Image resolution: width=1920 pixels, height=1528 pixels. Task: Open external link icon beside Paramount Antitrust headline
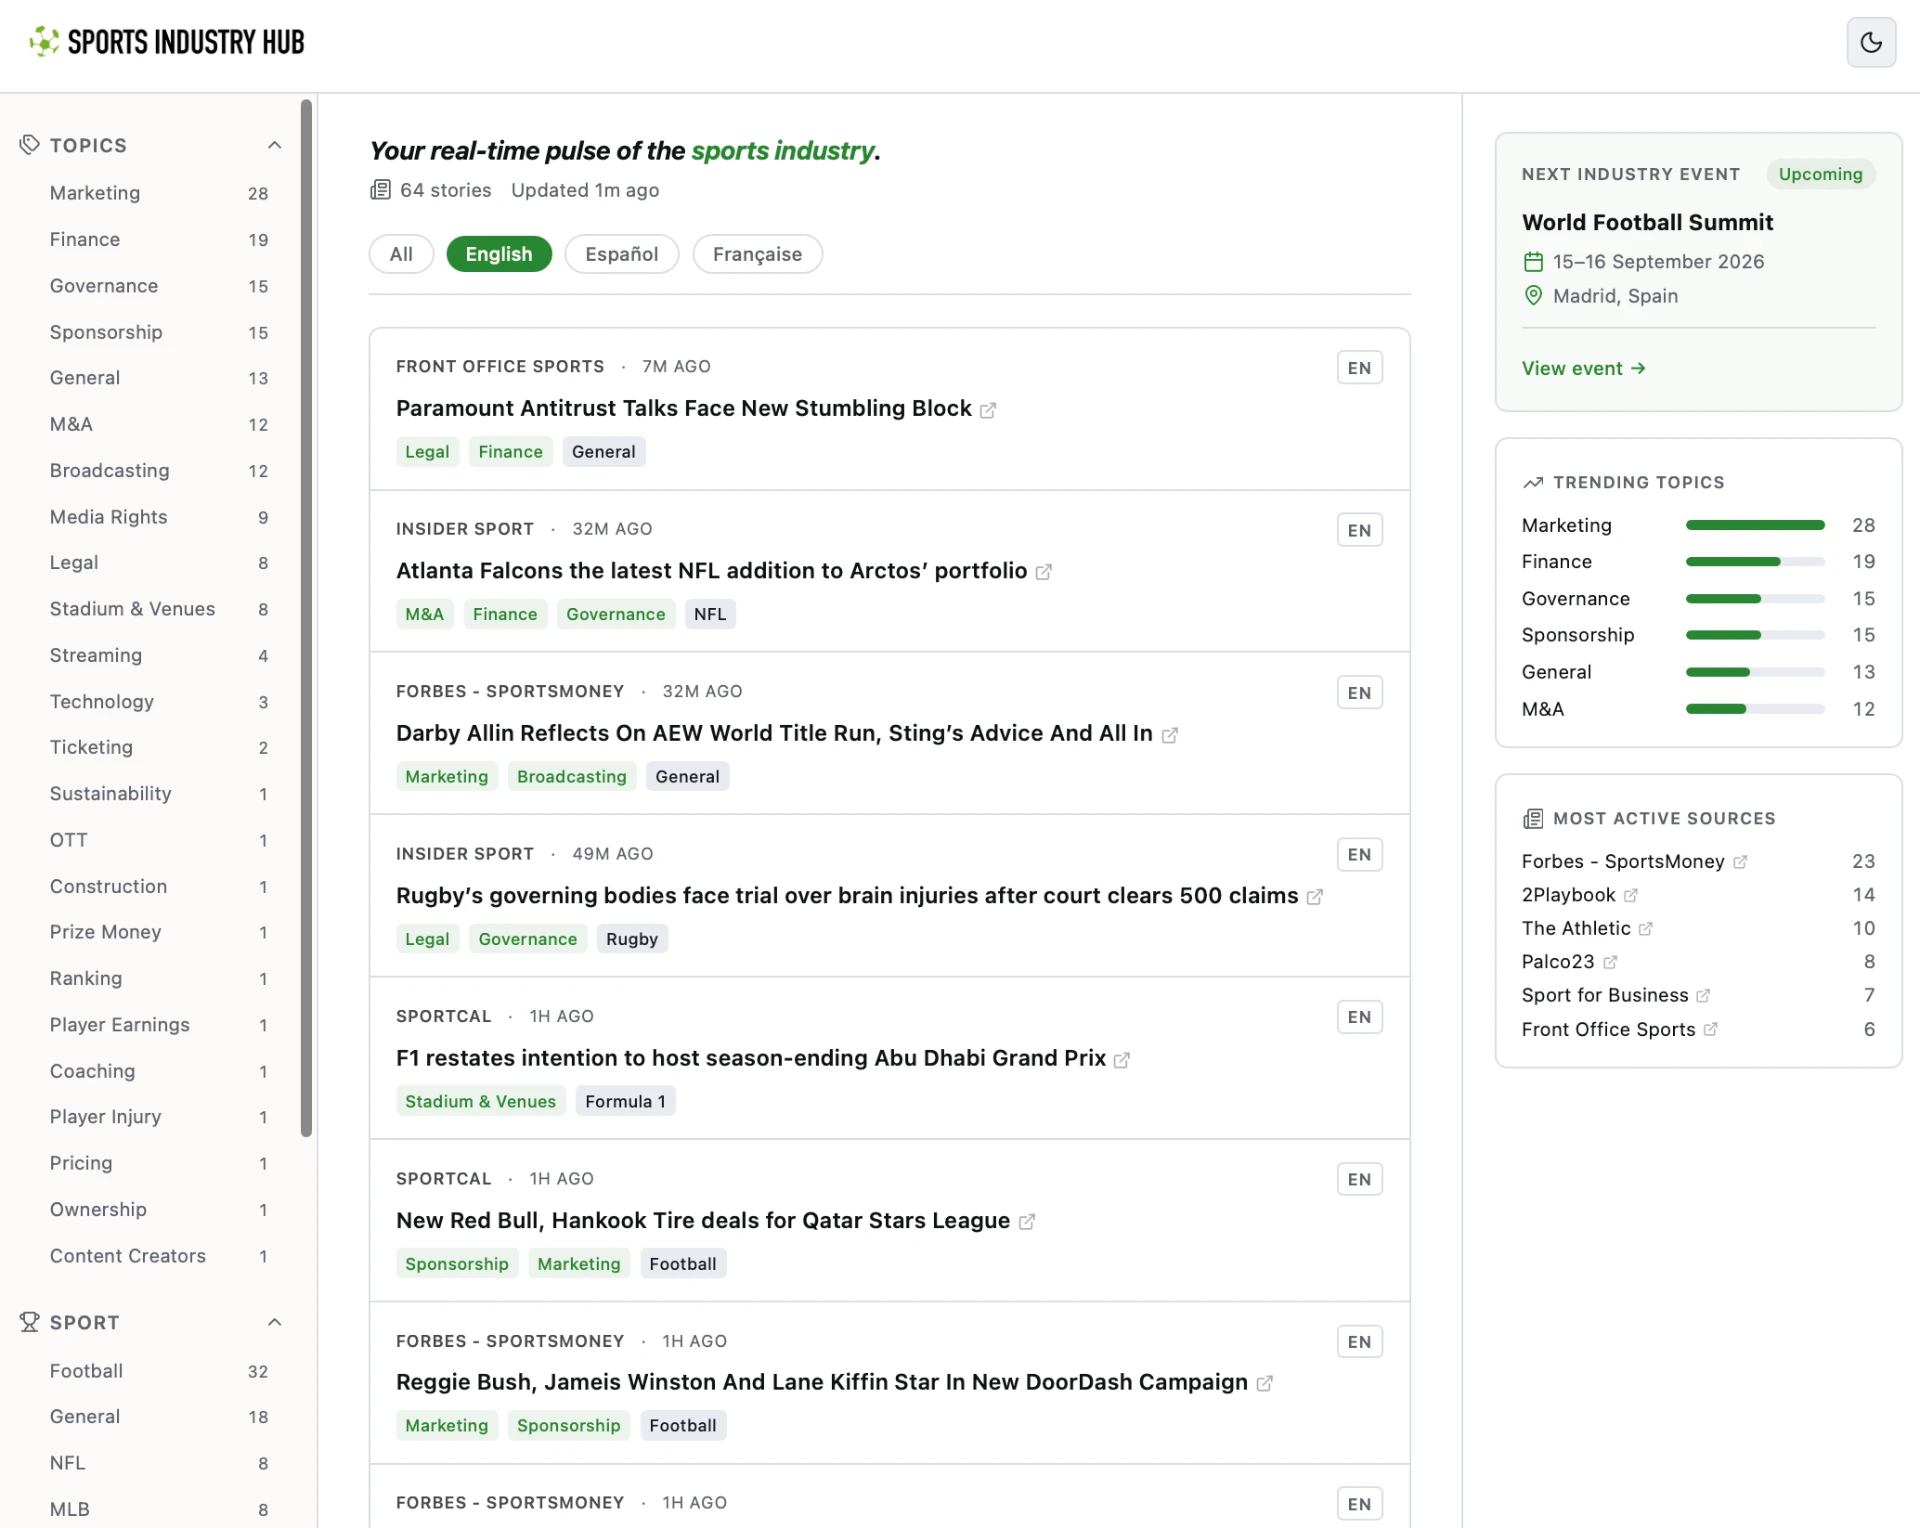[x=988, y=410]
